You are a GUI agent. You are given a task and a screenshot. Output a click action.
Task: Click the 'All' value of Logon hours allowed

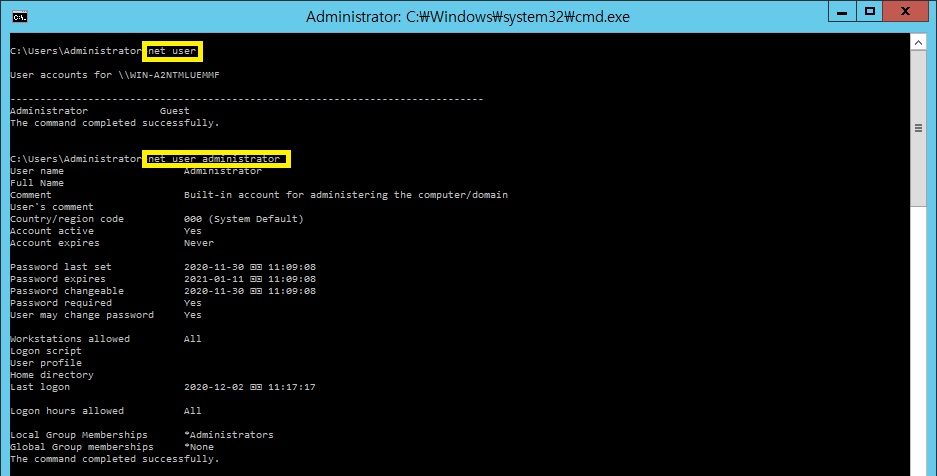coord(192,411)
